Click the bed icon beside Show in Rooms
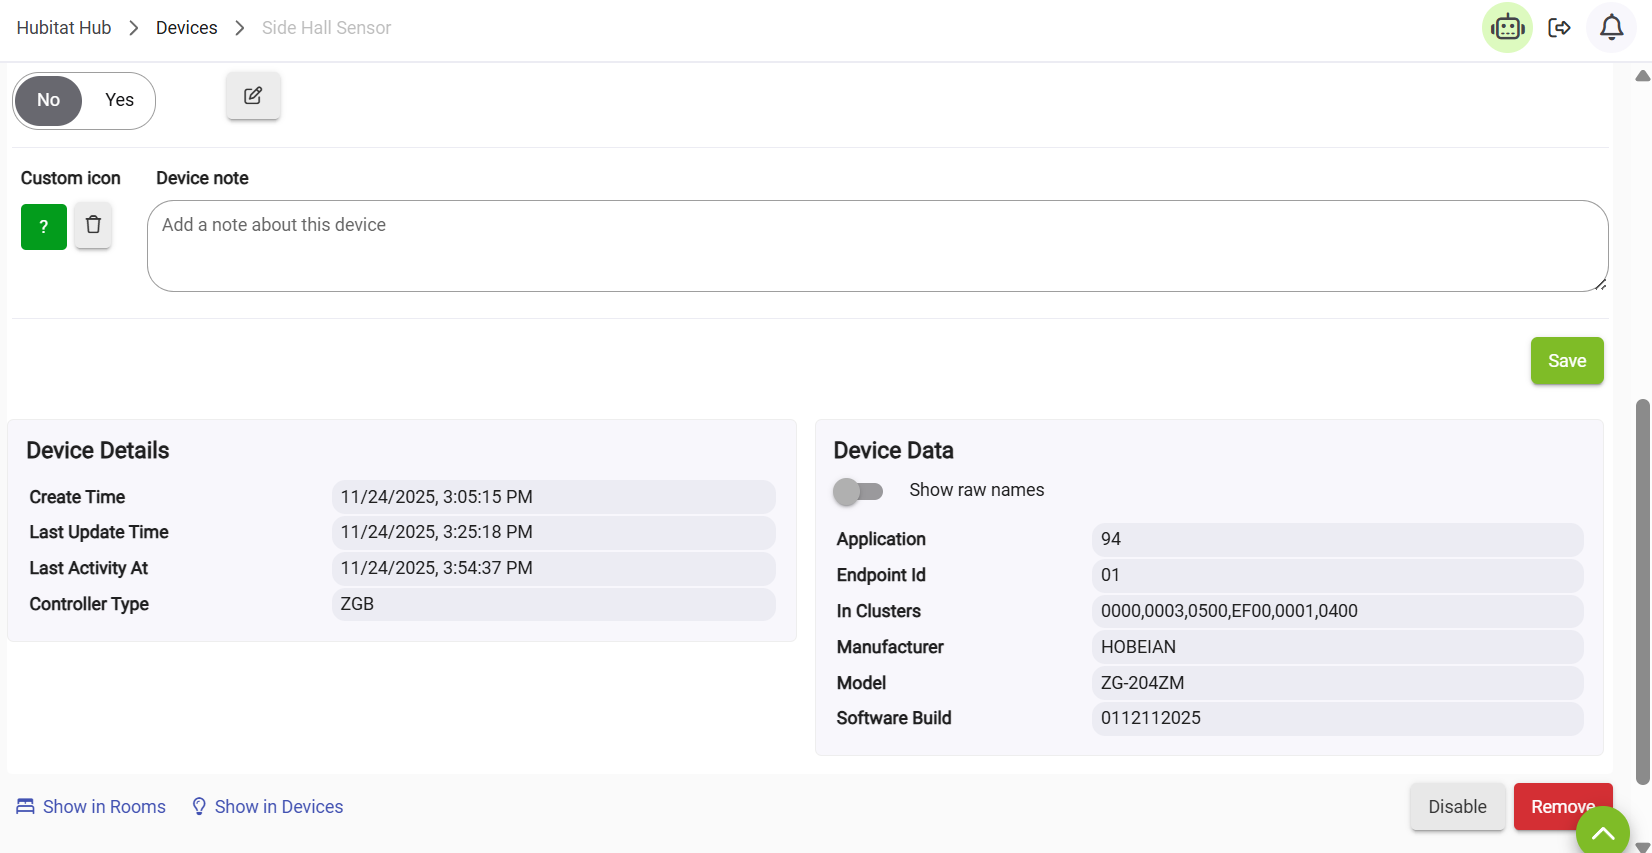The height and width of the screenshot is (853, 1652). (25, 807)
